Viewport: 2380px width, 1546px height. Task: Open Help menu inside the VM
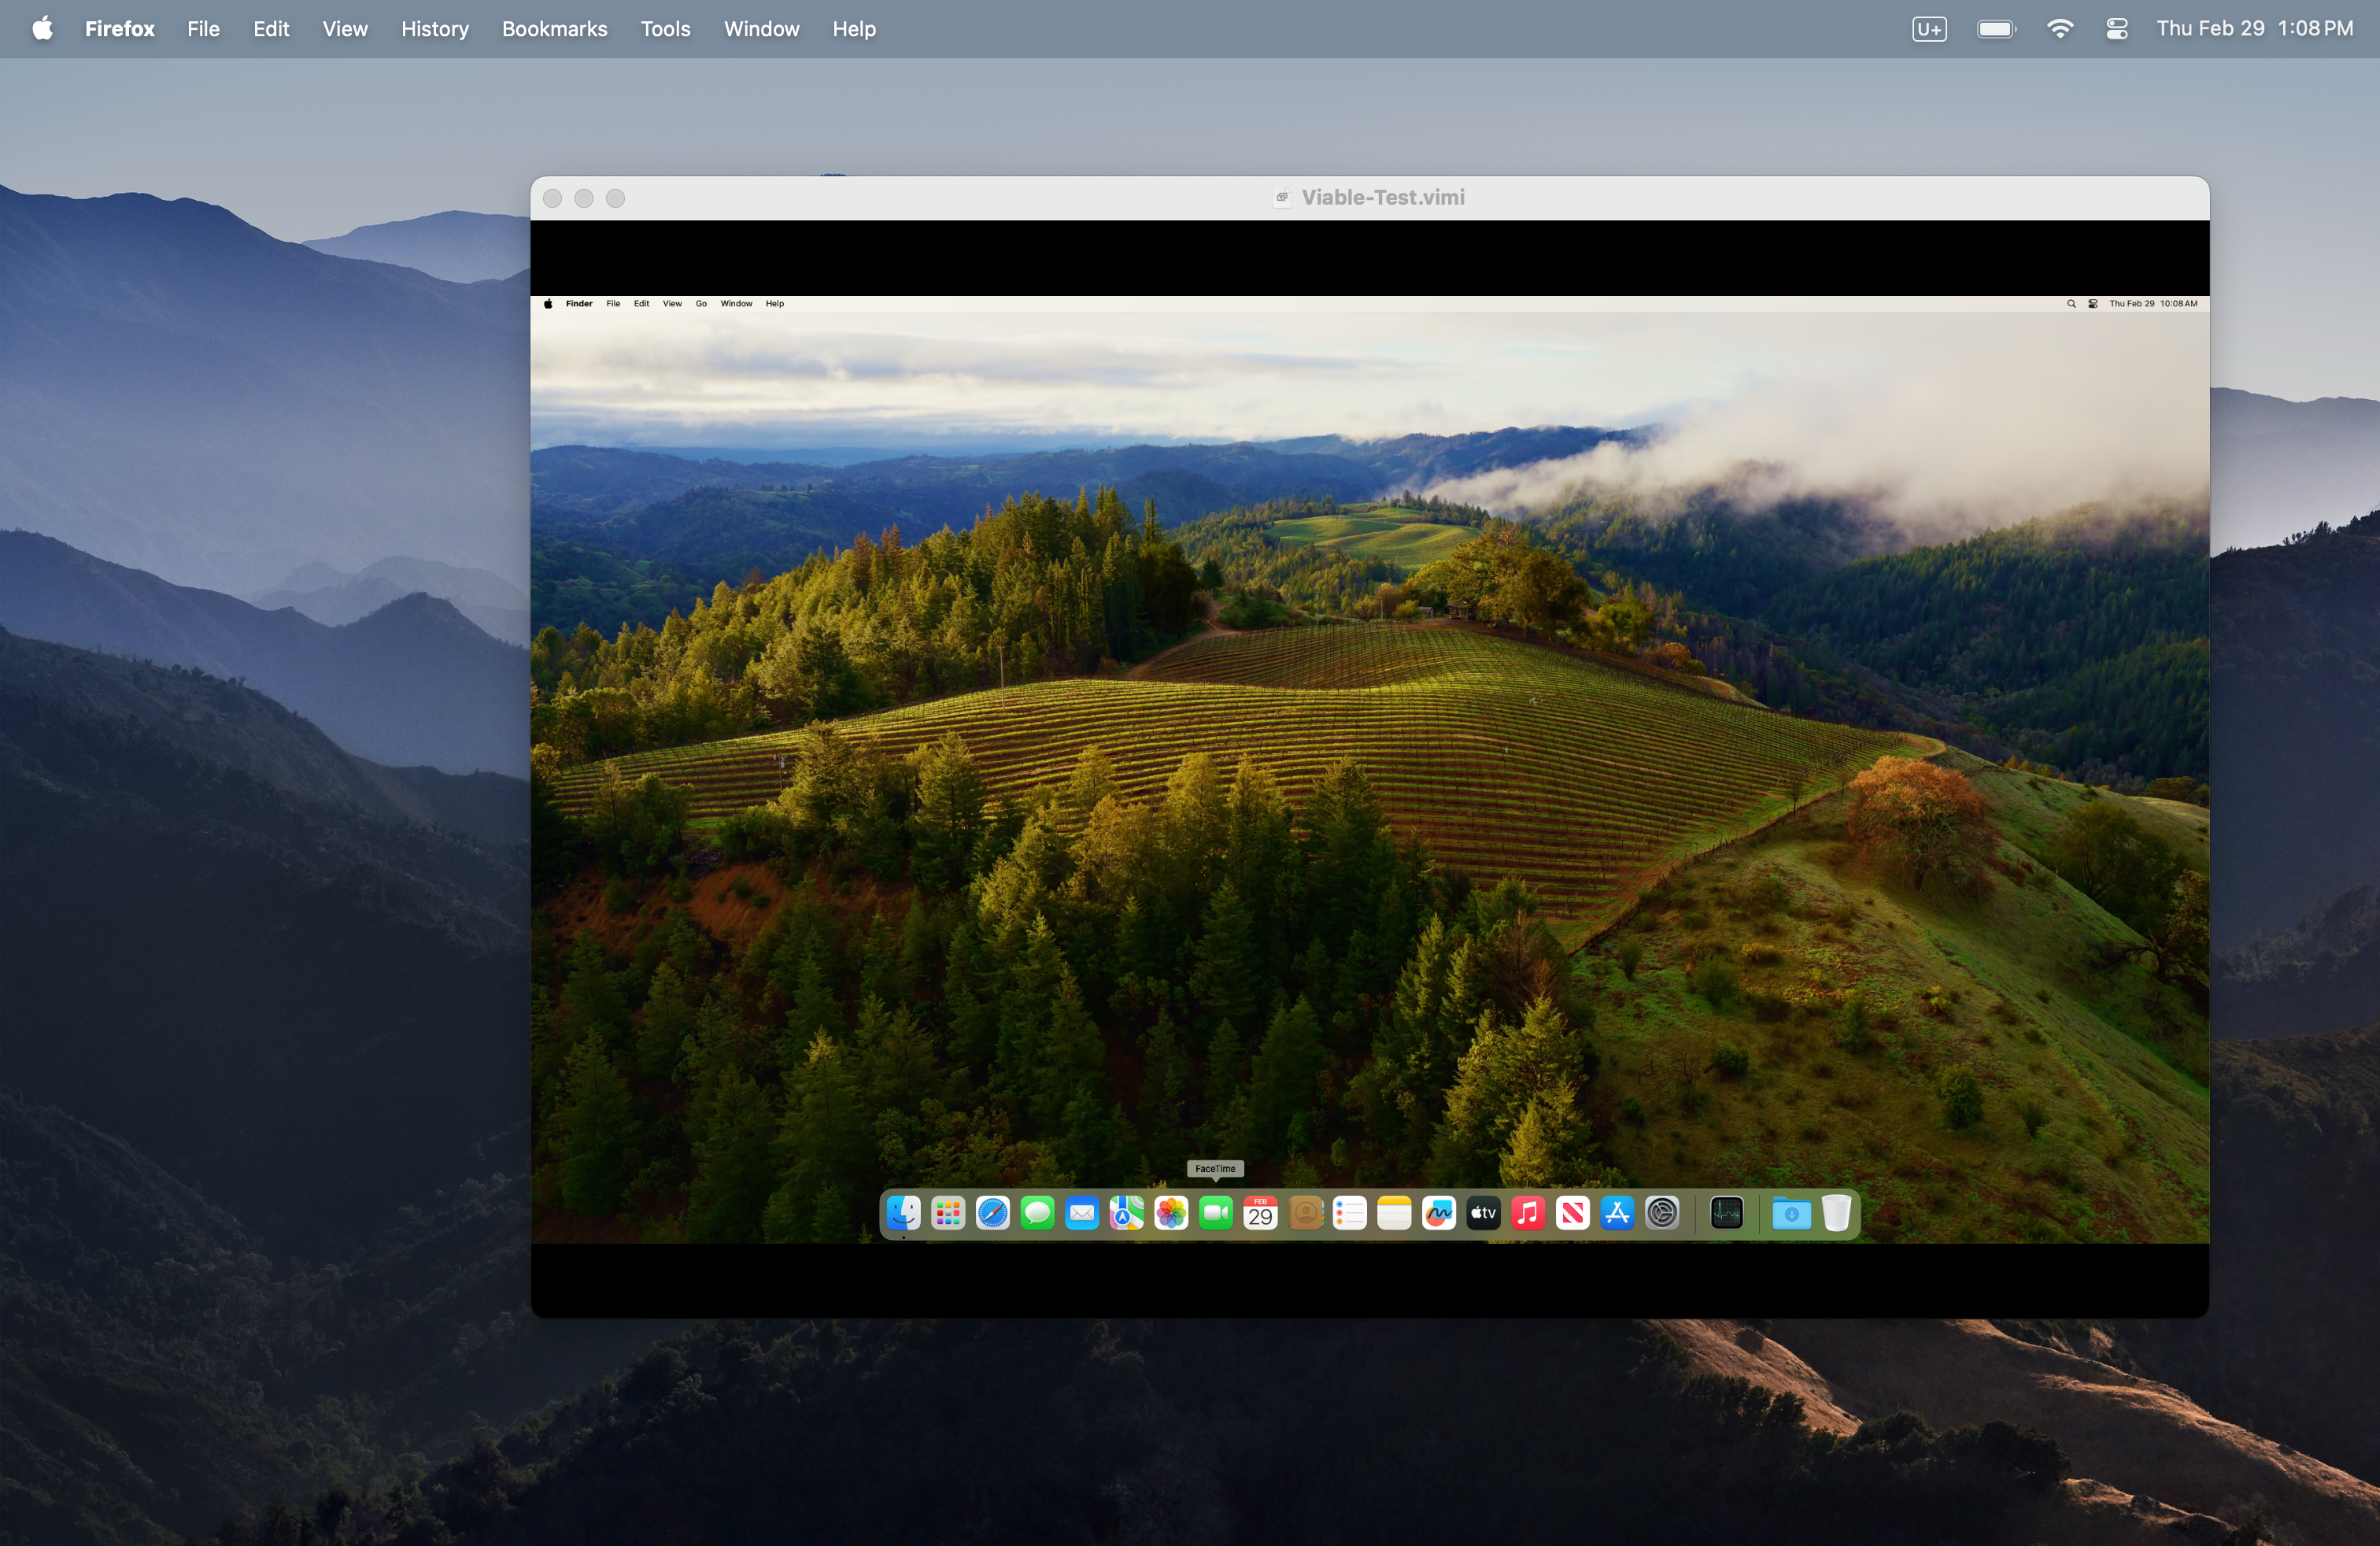coord(775,304)
